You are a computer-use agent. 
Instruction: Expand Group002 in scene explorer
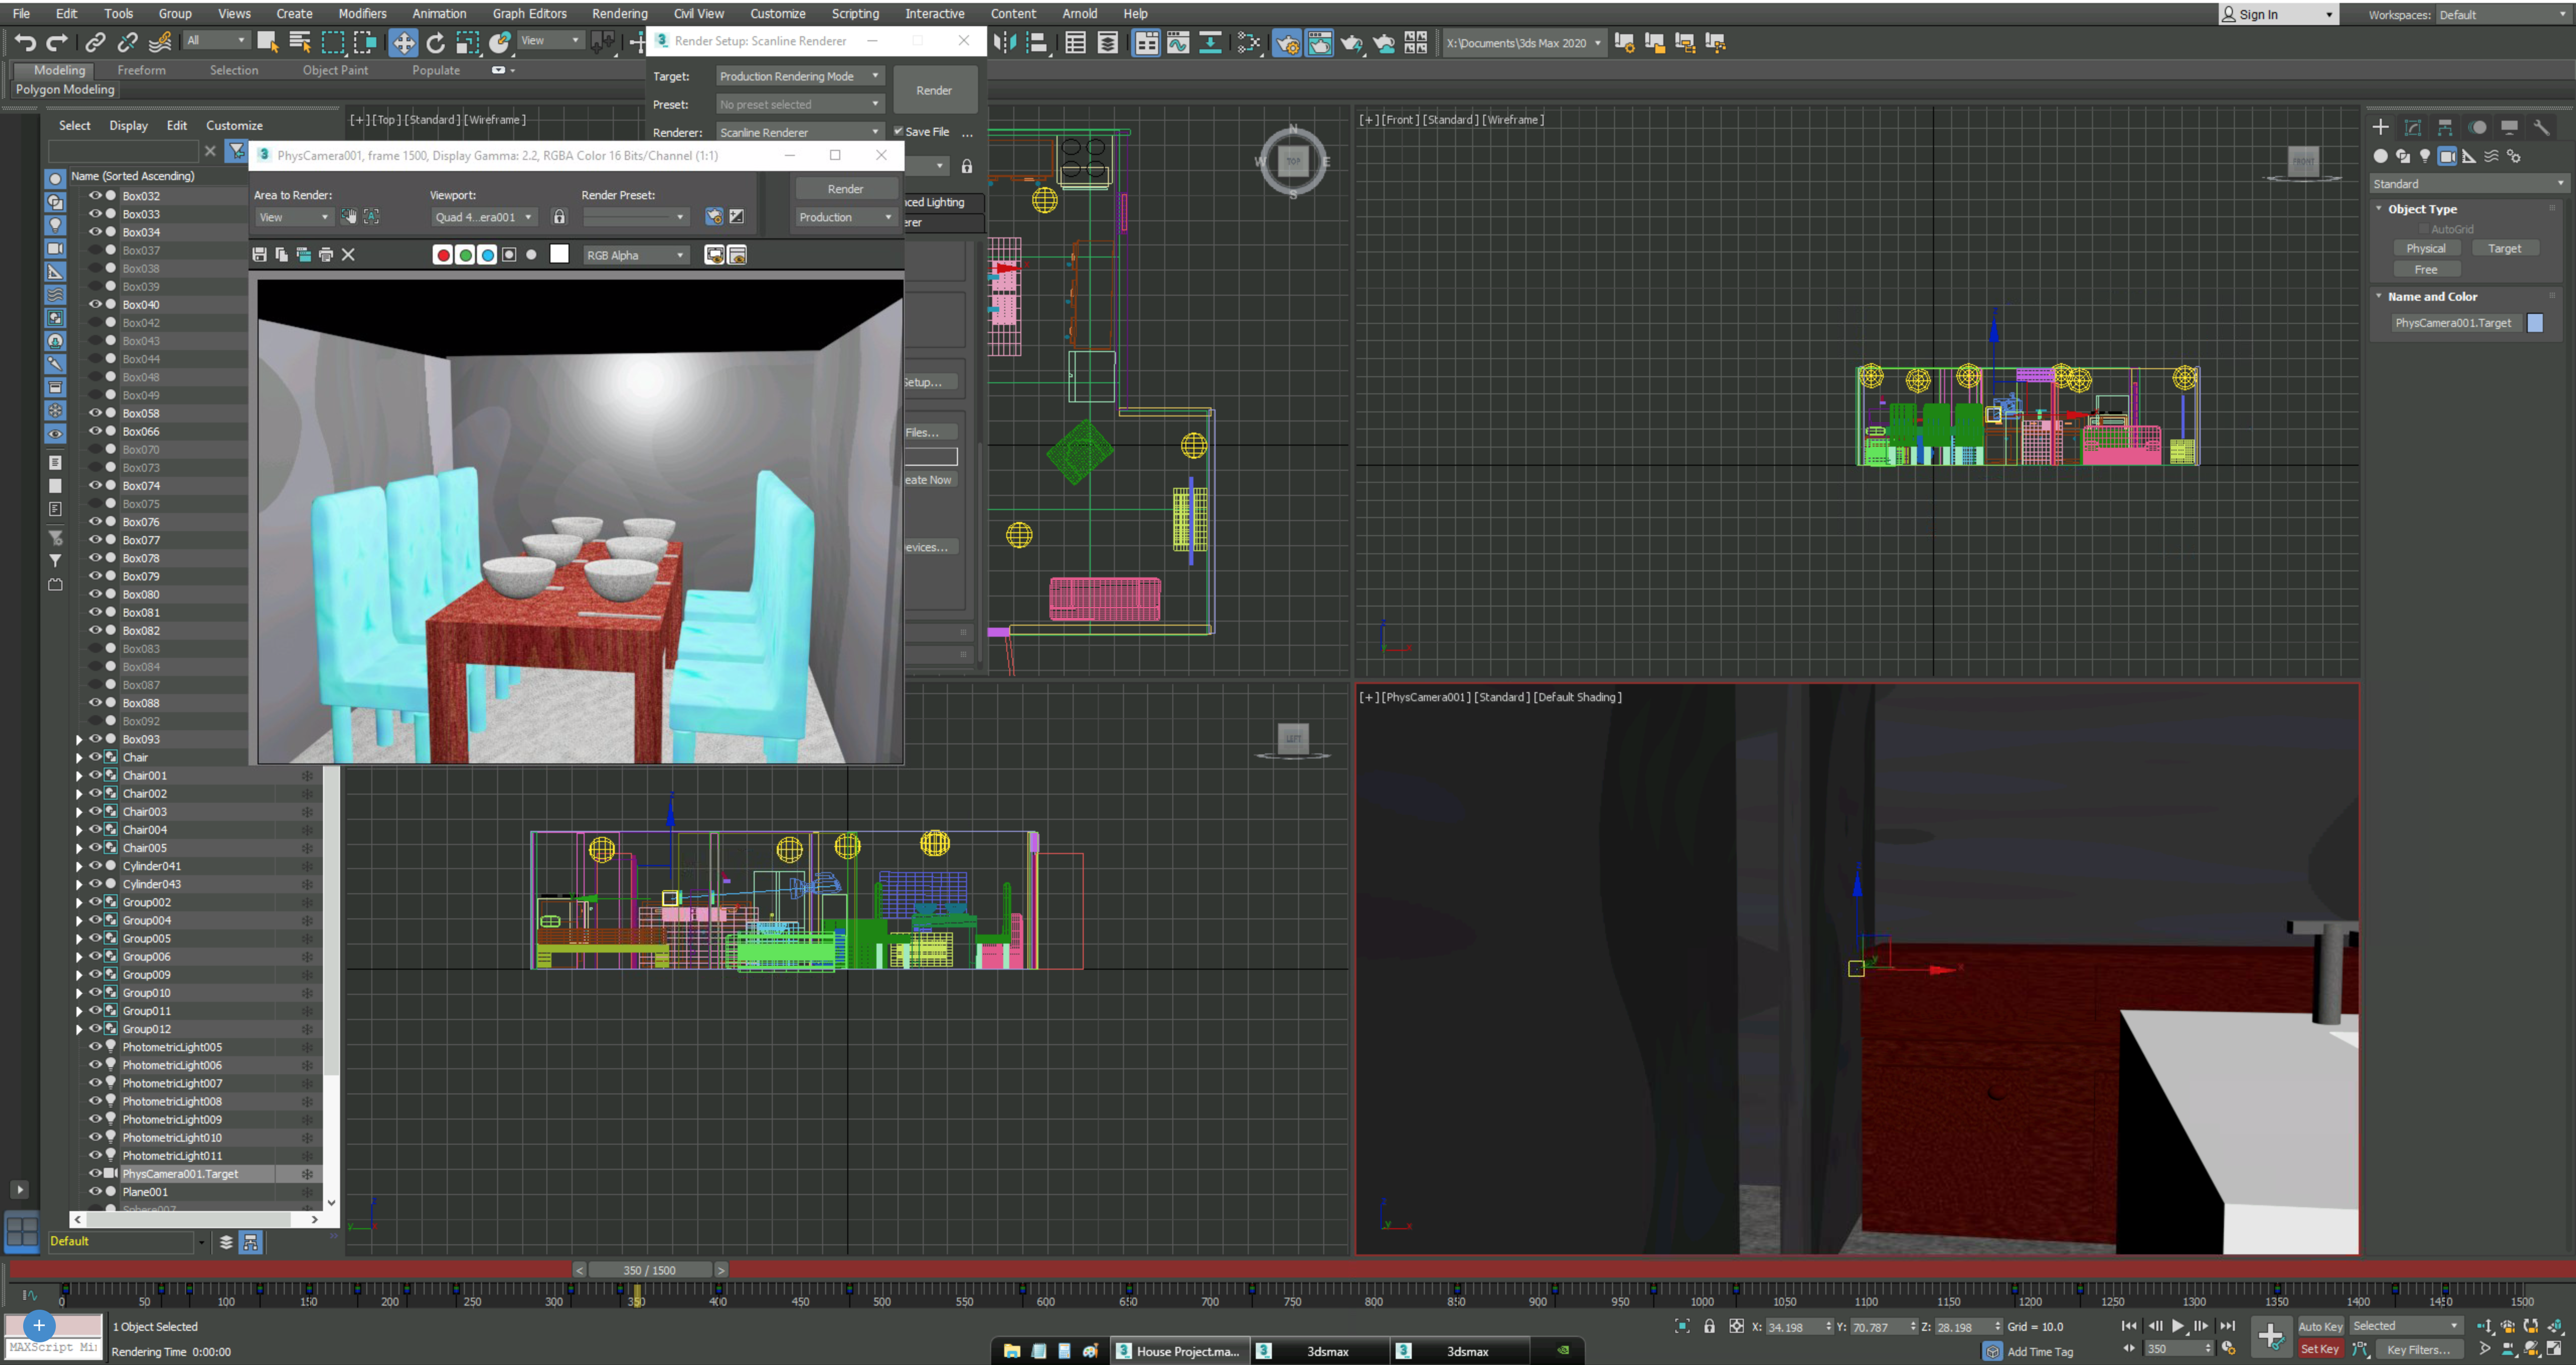tap(79, 902)
